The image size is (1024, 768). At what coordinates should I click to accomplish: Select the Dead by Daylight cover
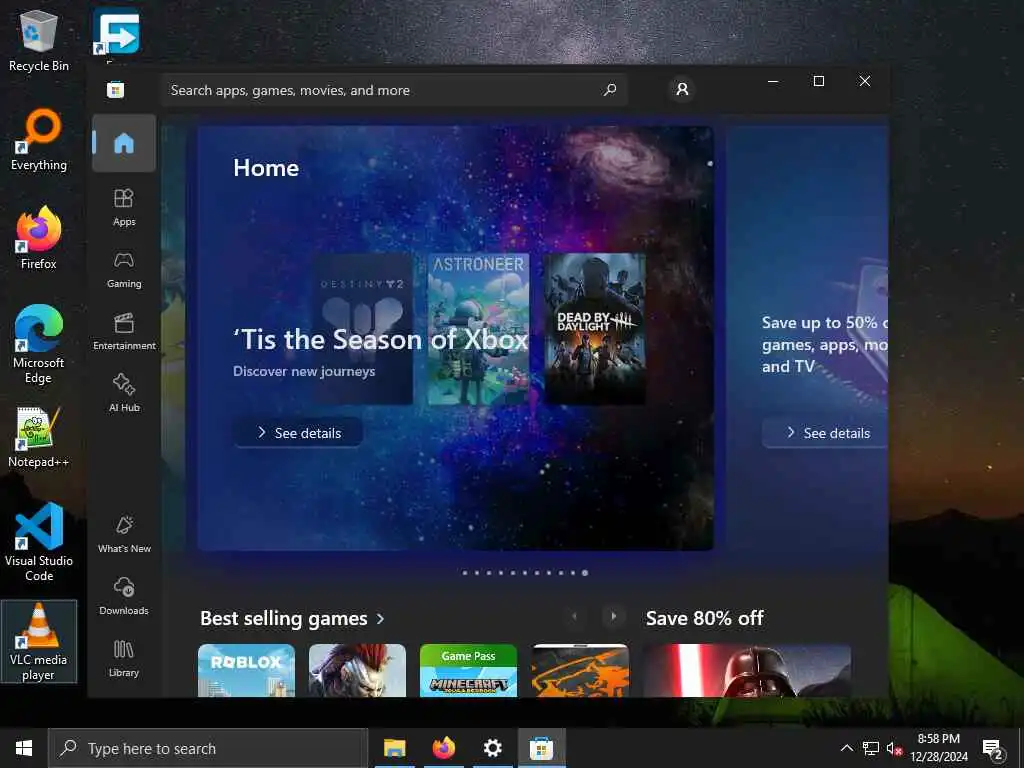(595, 328)
